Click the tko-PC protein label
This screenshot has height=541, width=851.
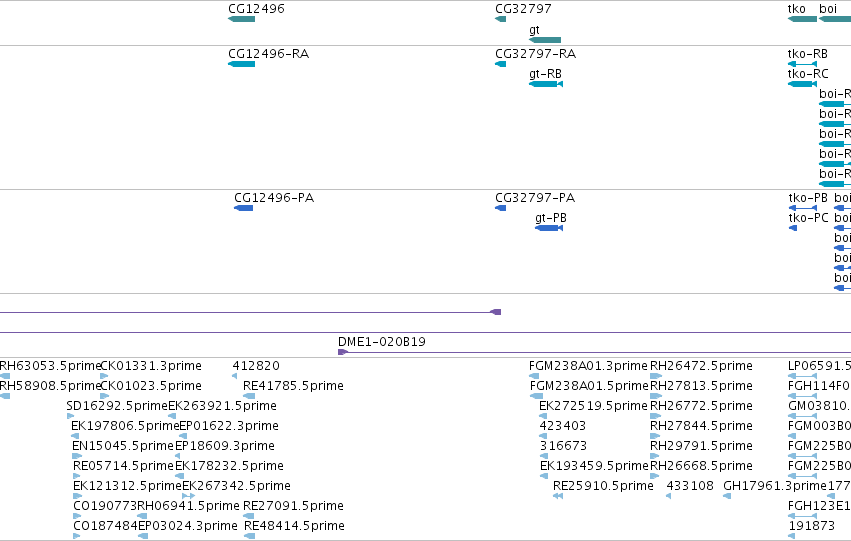(809, 218)
